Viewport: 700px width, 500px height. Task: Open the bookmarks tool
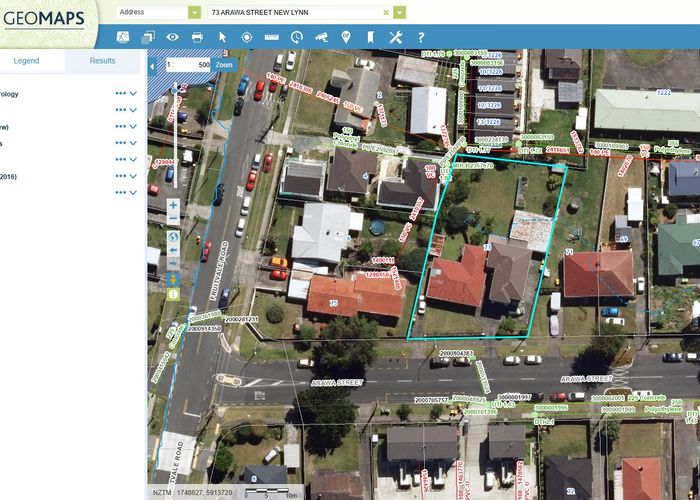coord(370,37)
